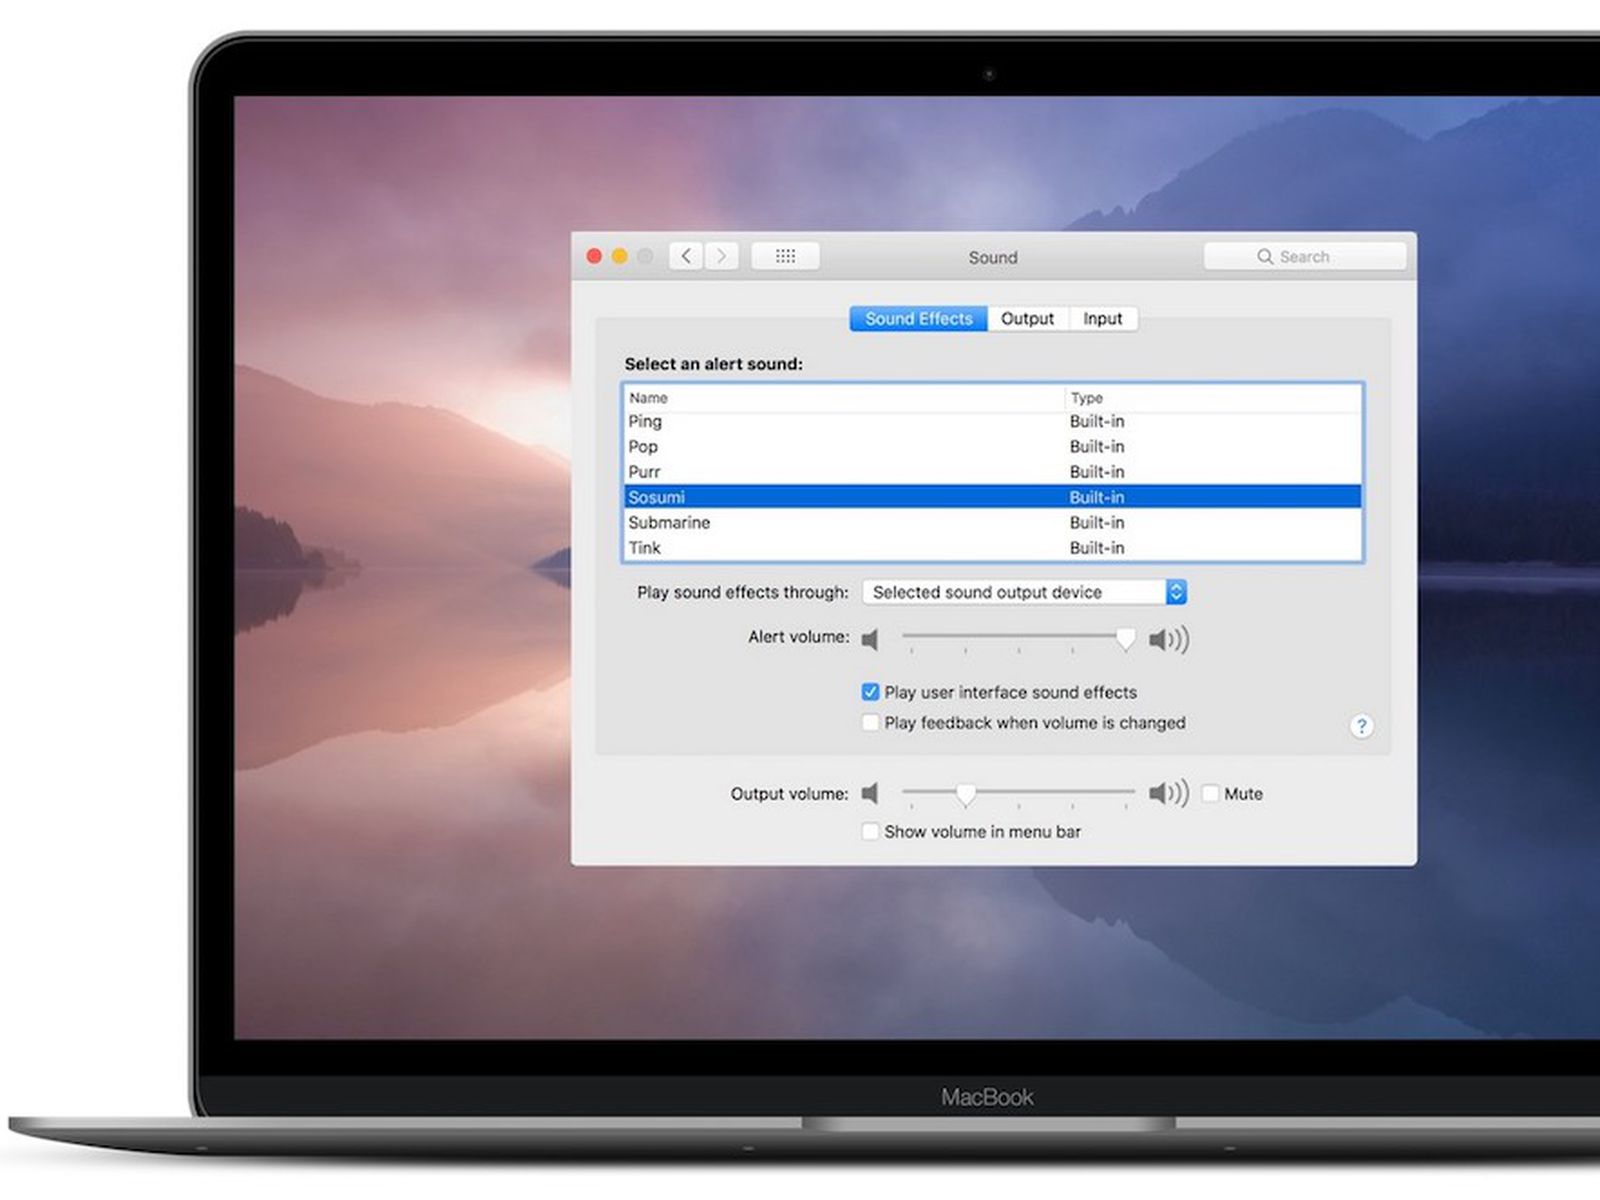1600x1200 pixels.
Task: Select Submarine alert sound
Action: click(669, 523)
